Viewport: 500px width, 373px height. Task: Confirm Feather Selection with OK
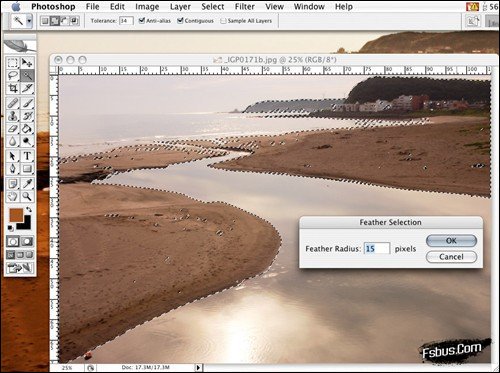coord(451,241)
